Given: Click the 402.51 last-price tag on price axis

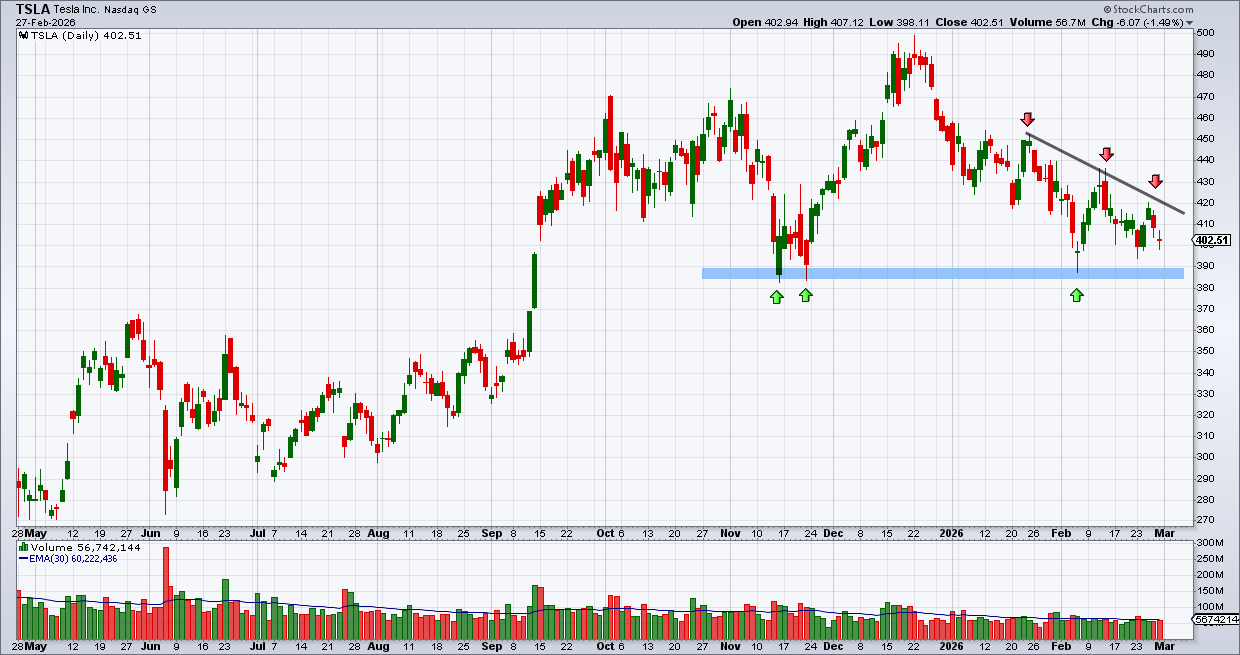Looking at the screenshot, I should [1211, 240].
